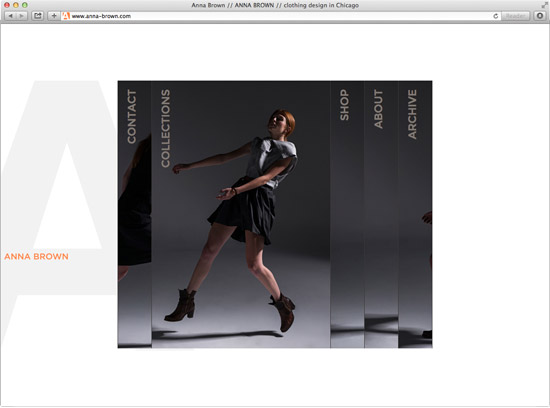Enter full screen via window corner arrows
Image resolution: width=550 pixels, height=408 pixels.
tap(544, 5)
